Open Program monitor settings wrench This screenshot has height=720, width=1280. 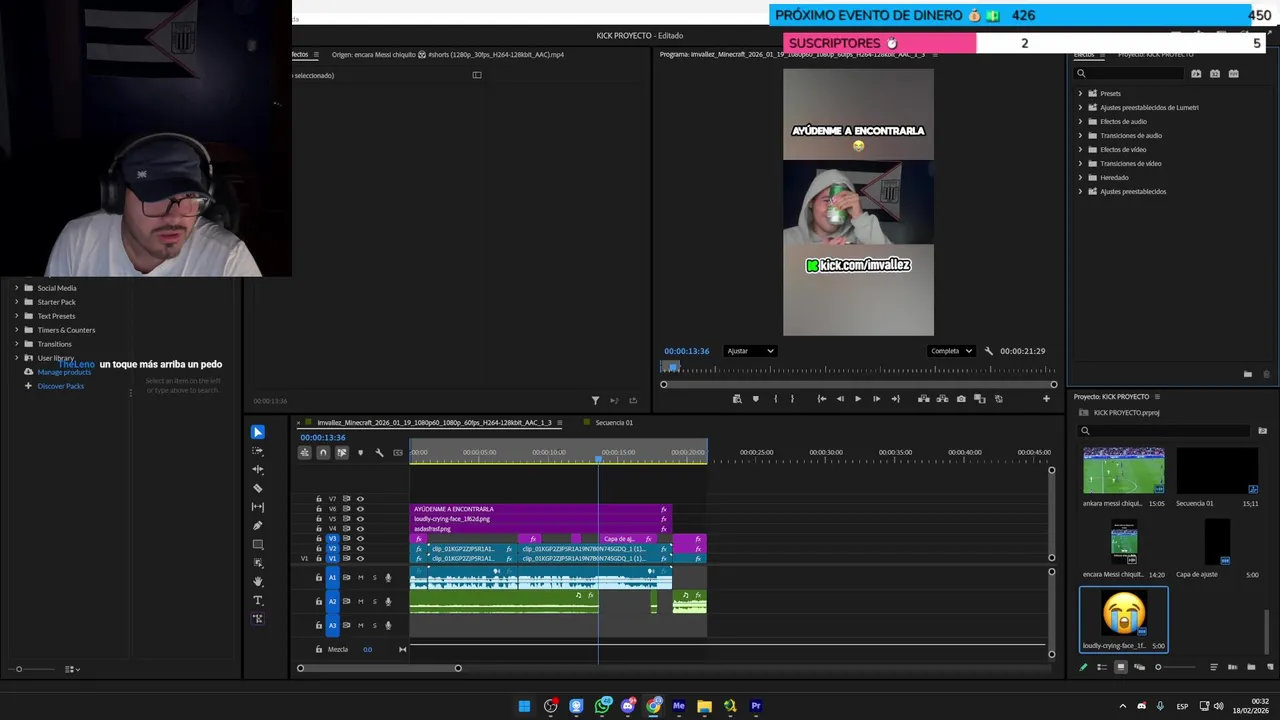[988, 351]
